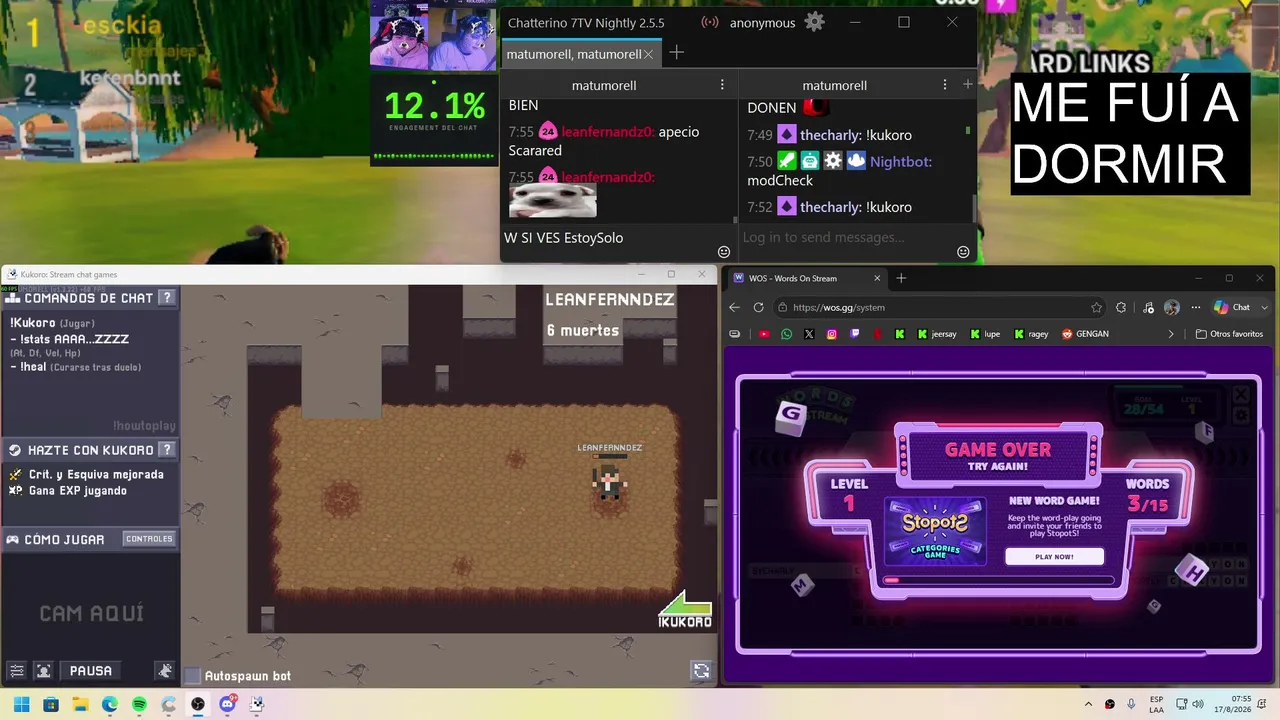
Task: Open the jeersay bookmark
Action: pyautogui.click(x=937, y=334)
